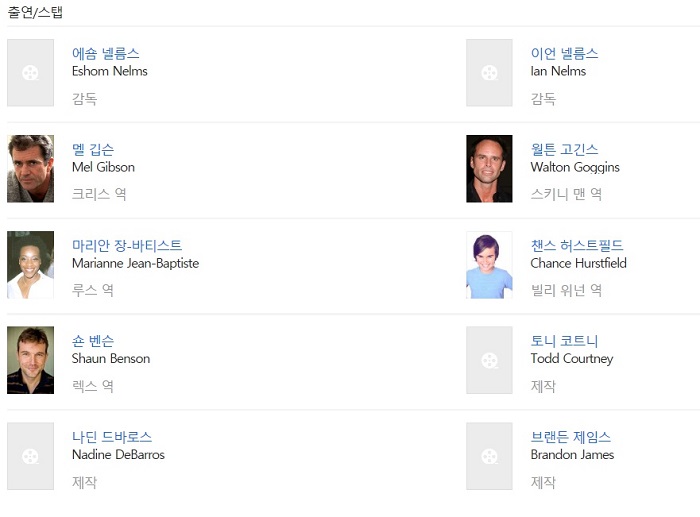The width and height of the screenshot is (700, 517).
Task: Select the 월튼 고긴스 name link
Action: point(564,150)
